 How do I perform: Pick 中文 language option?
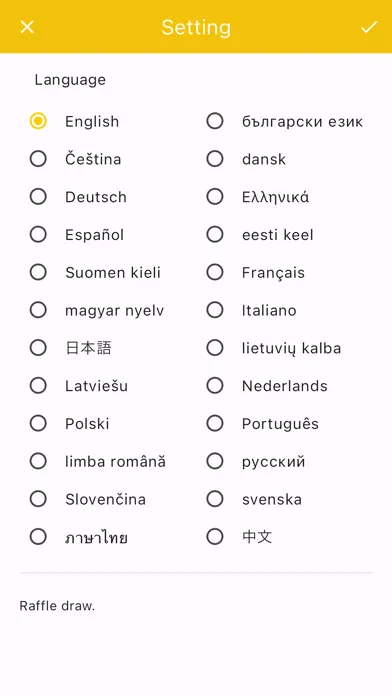tap(215, 537)
